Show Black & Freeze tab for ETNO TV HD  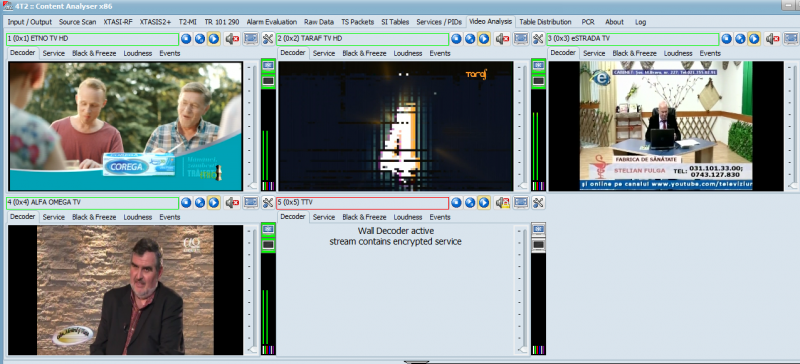click(94, 53)
